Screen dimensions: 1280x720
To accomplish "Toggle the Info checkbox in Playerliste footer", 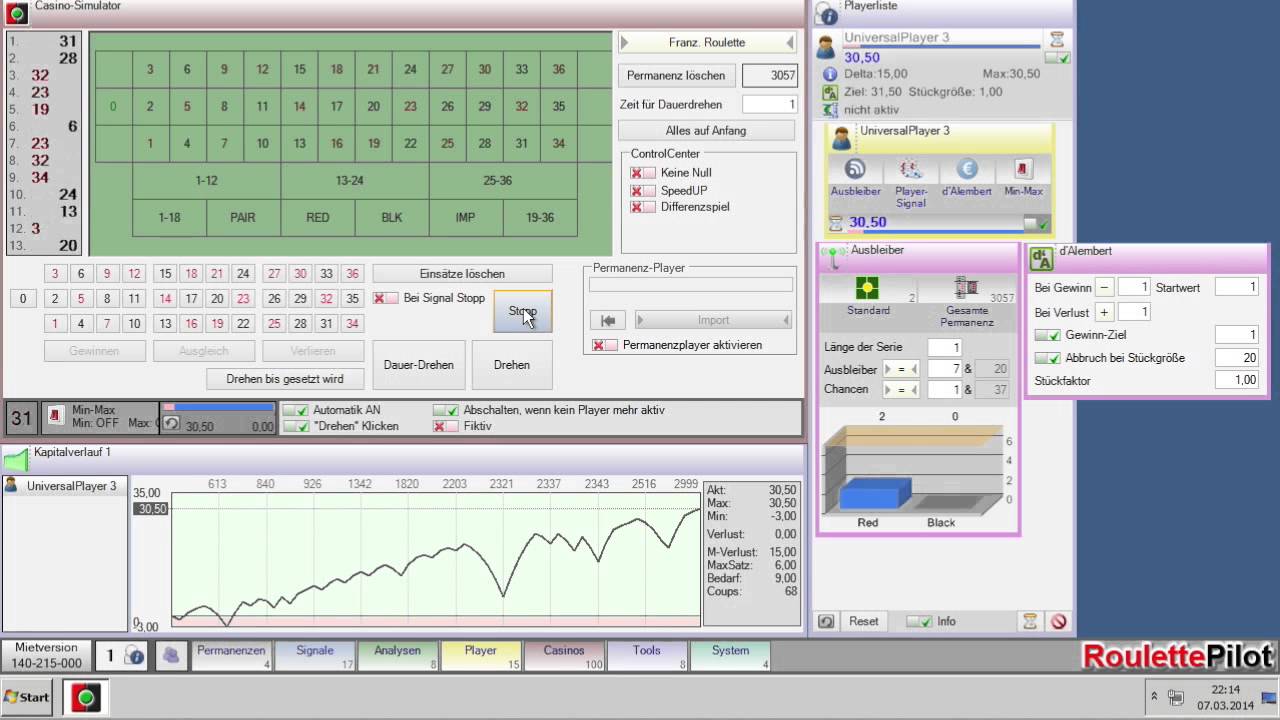I will coord(918,621).
